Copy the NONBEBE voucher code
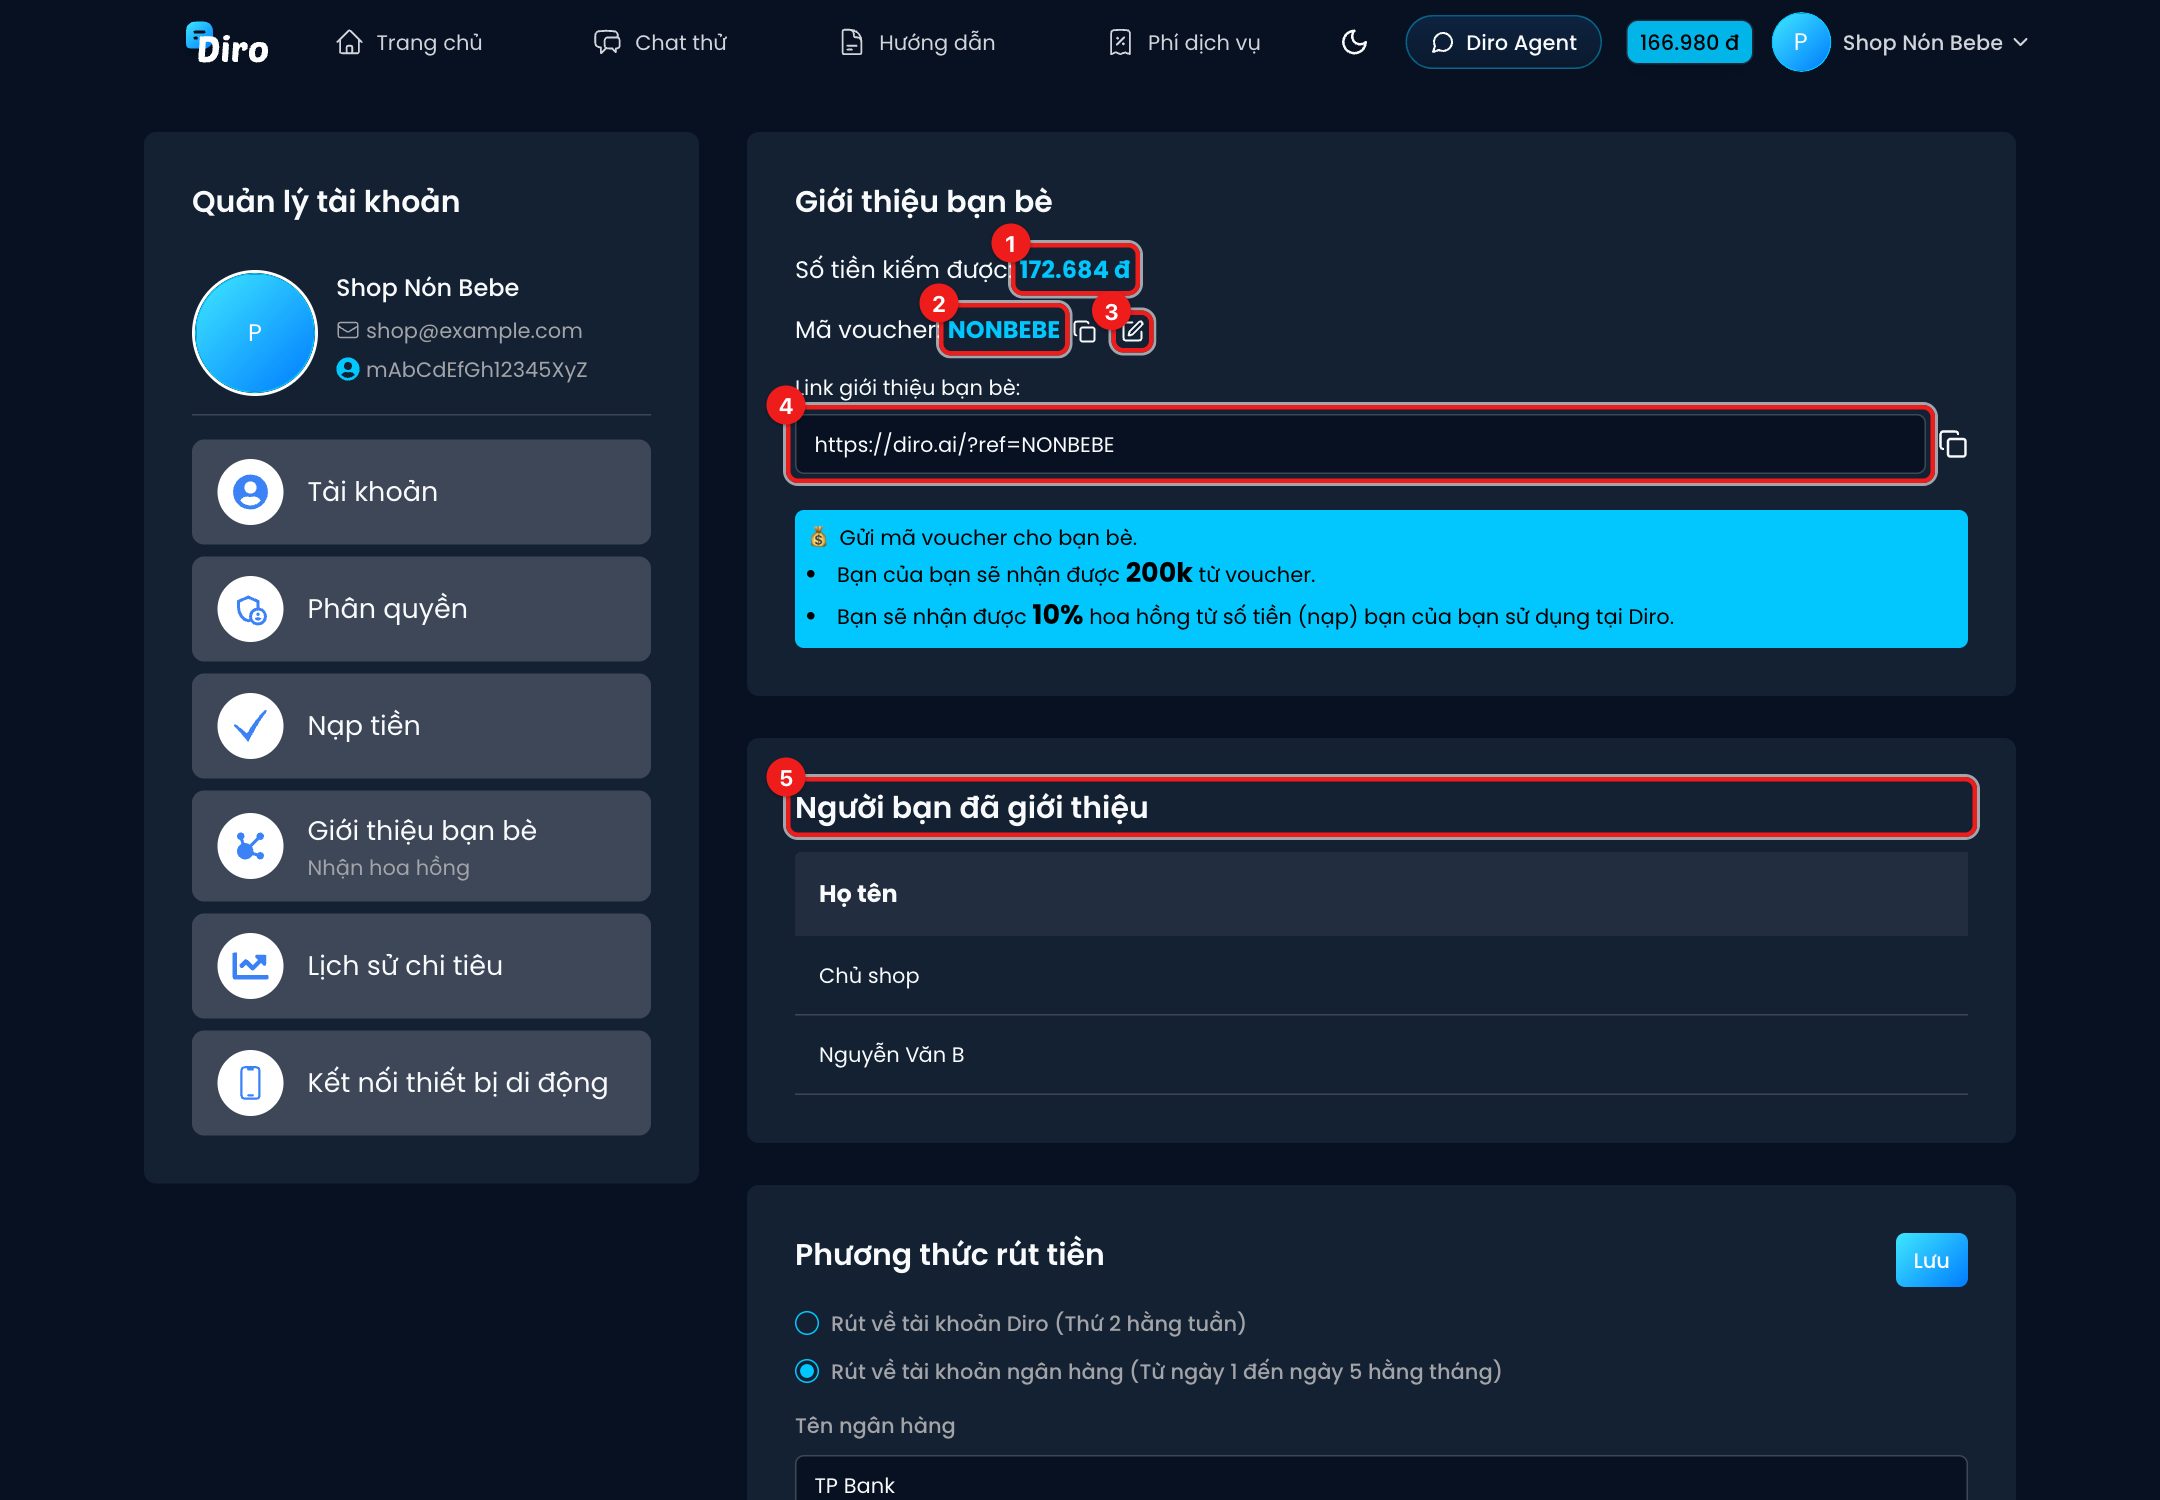This screenshot has width=2160, height=1500. [x=1085, y=331]
